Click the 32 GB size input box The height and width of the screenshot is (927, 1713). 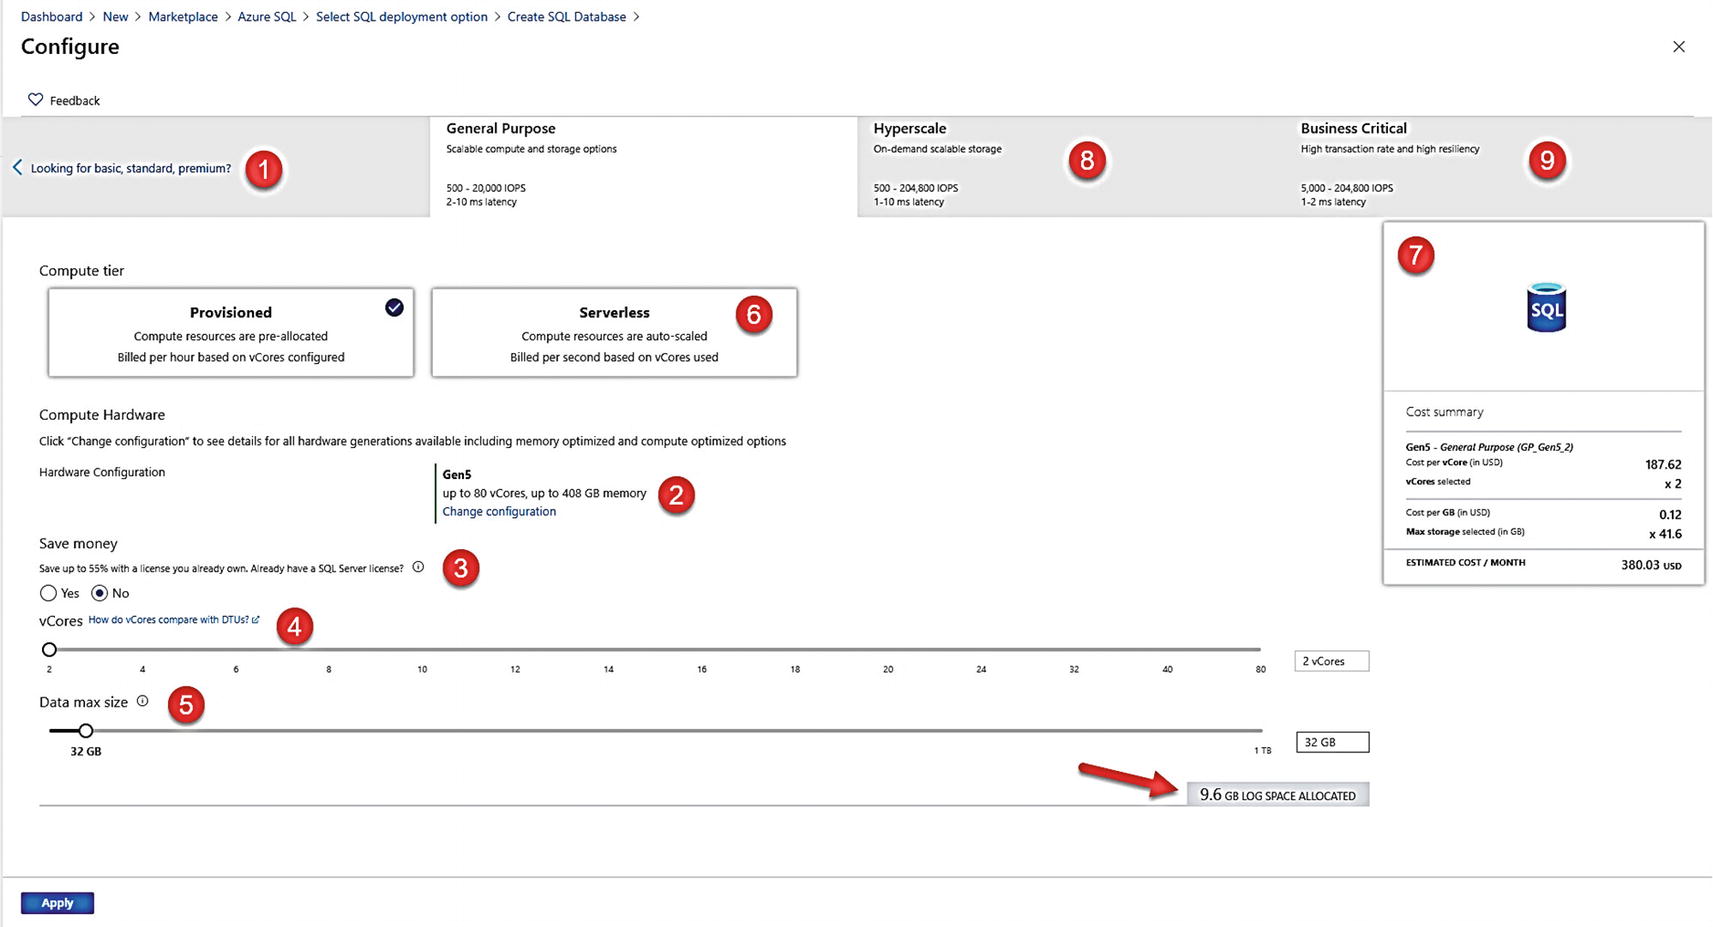[1332, 742]
